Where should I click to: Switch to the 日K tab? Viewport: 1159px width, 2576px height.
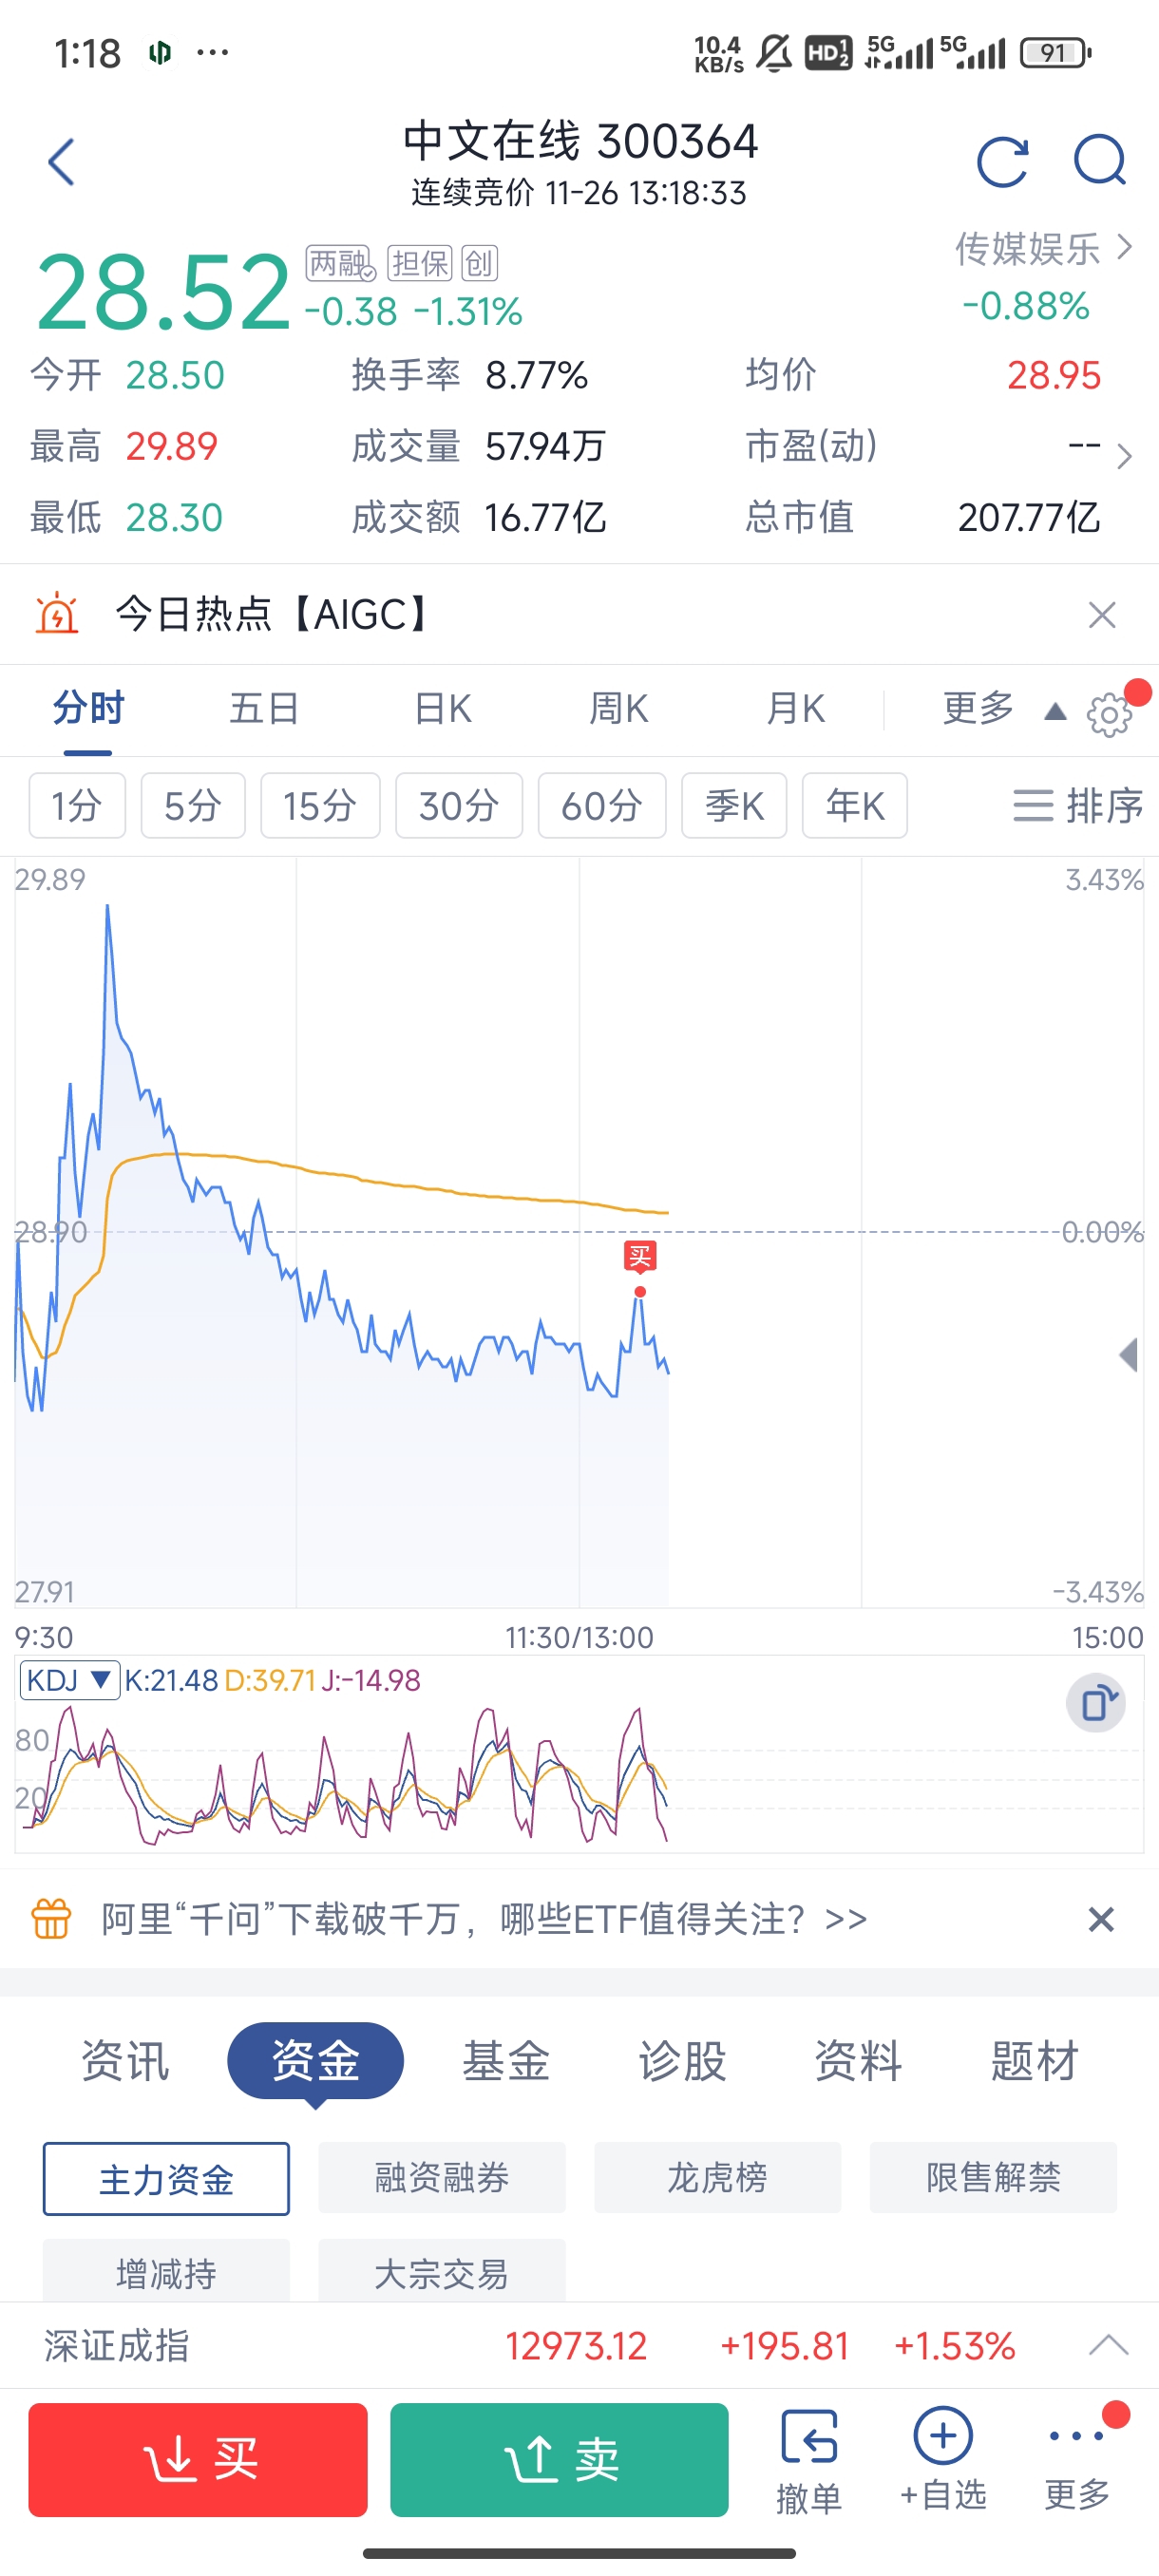pos(442,709)
